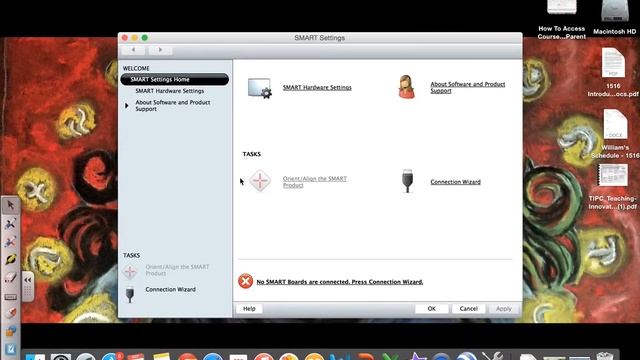Open the '1516 Introdu...ocs.pdf' desktop file
Image resolution: width=640 pixels, height=360 pixels.
point(613,72)
